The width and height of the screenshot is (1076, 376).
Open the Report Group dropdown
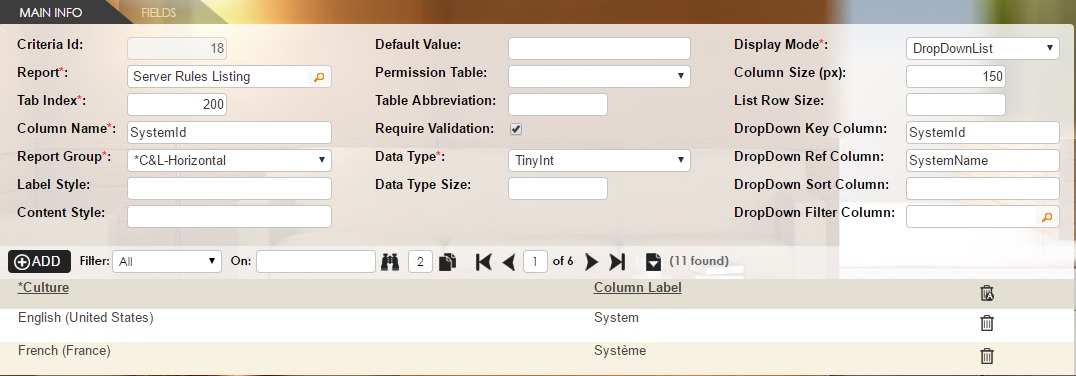(229, 161)
